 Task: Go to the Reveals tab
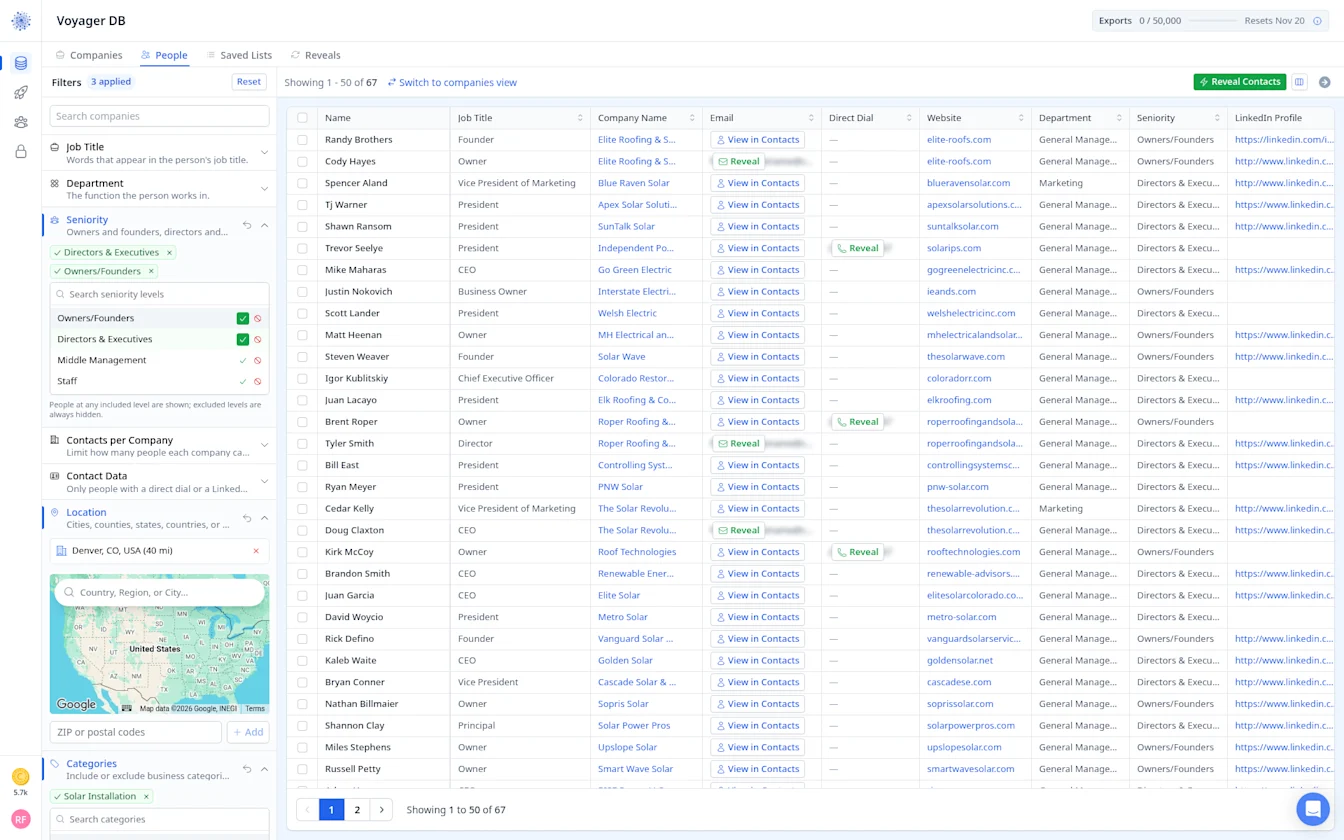315,55
